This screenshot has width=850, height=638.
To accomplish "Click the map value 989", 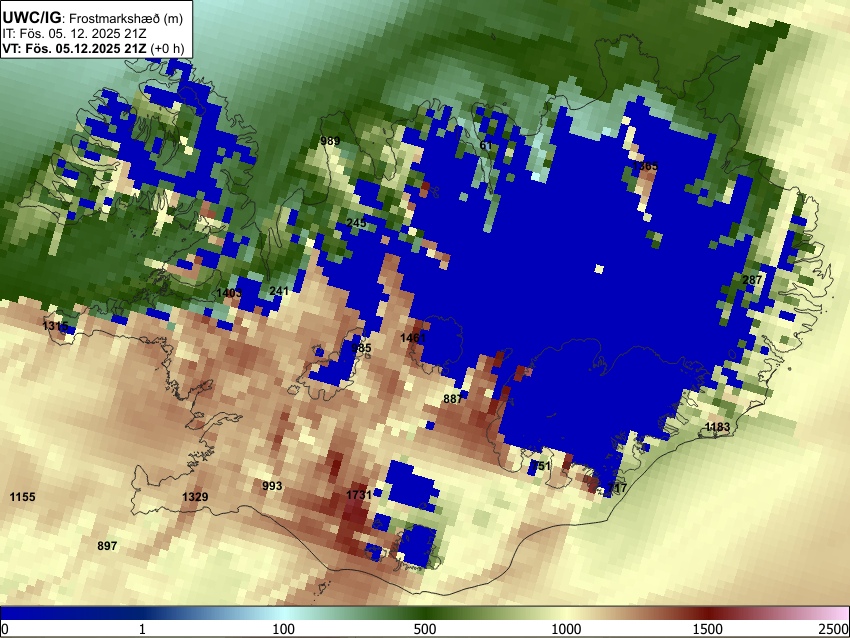I will click(x=330, y=141).
